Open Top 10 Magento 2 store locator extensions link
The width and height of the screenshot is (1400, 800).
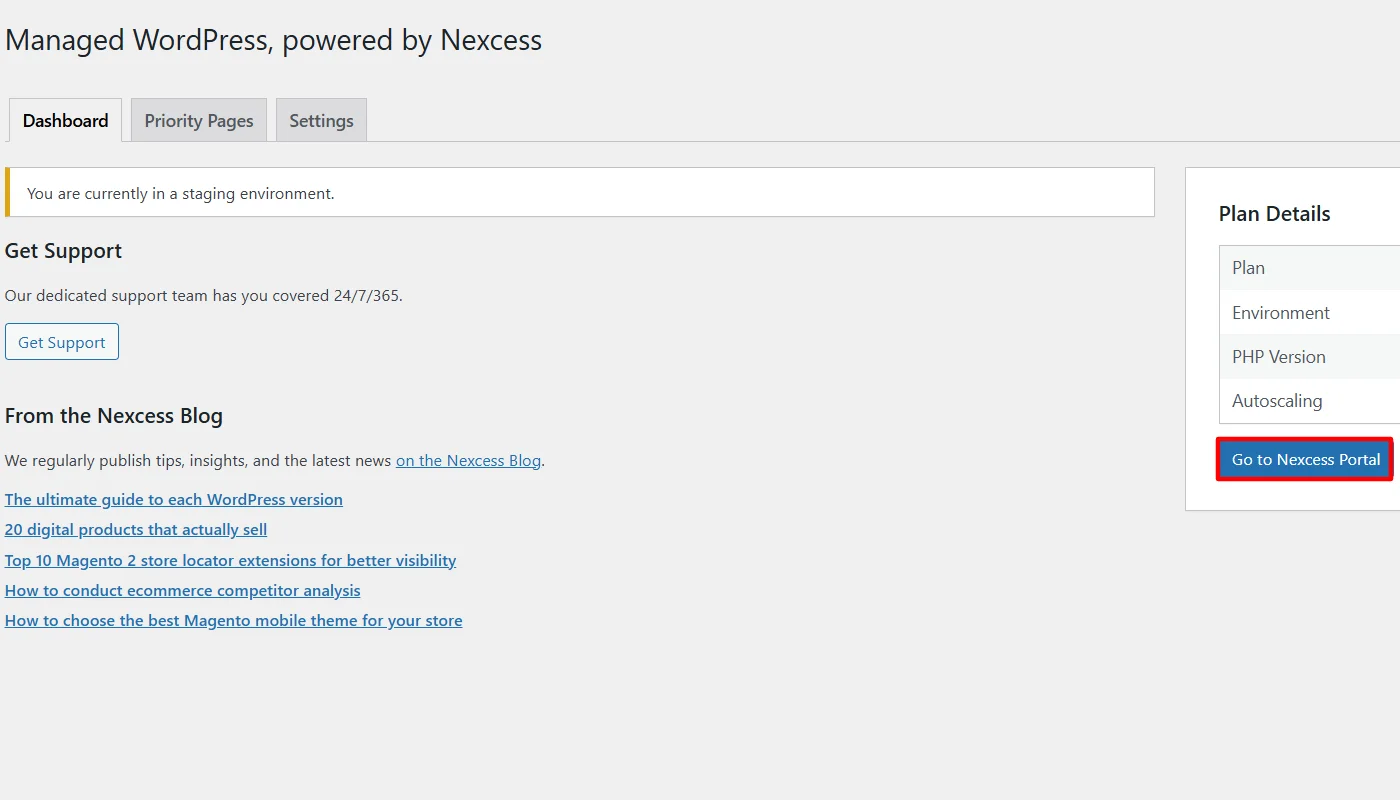pyautogui.click(x=230, y=560)
